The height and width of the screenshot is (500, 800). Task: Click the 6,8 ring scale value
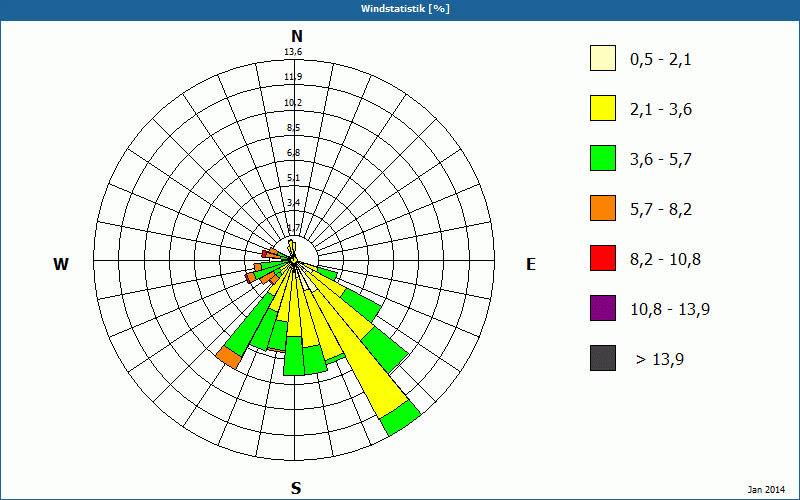293,153
